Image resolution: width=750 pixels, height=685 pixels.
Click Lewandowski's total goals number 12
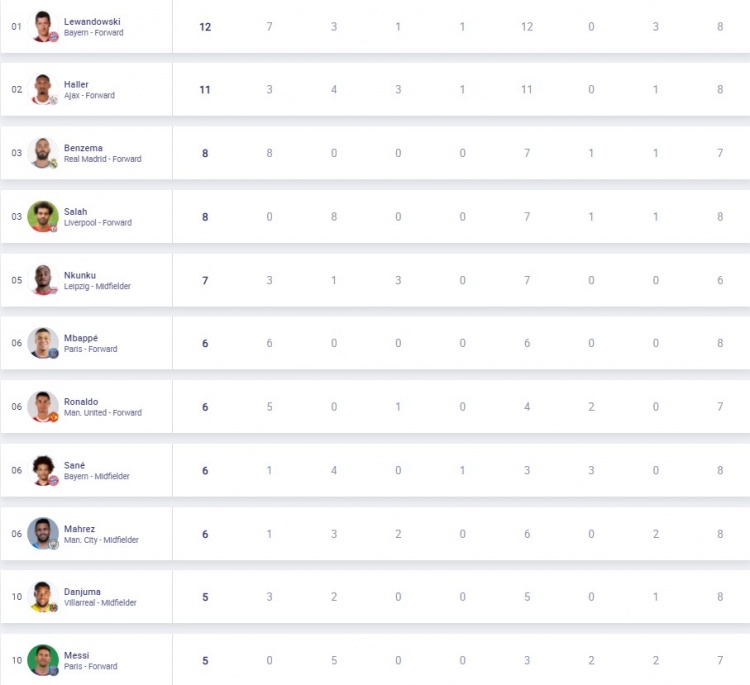click(x=205, y=27)
